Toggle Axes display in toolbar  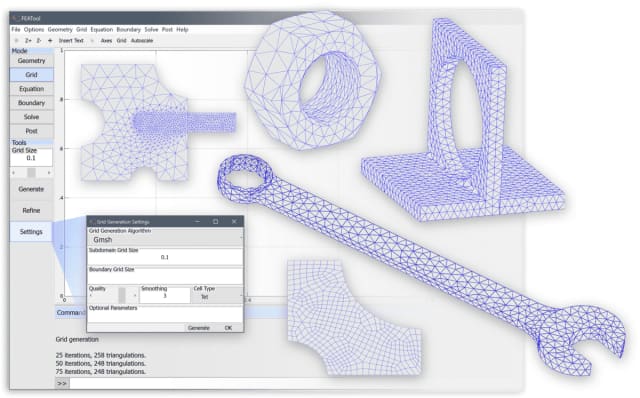(x=106, y=40)
